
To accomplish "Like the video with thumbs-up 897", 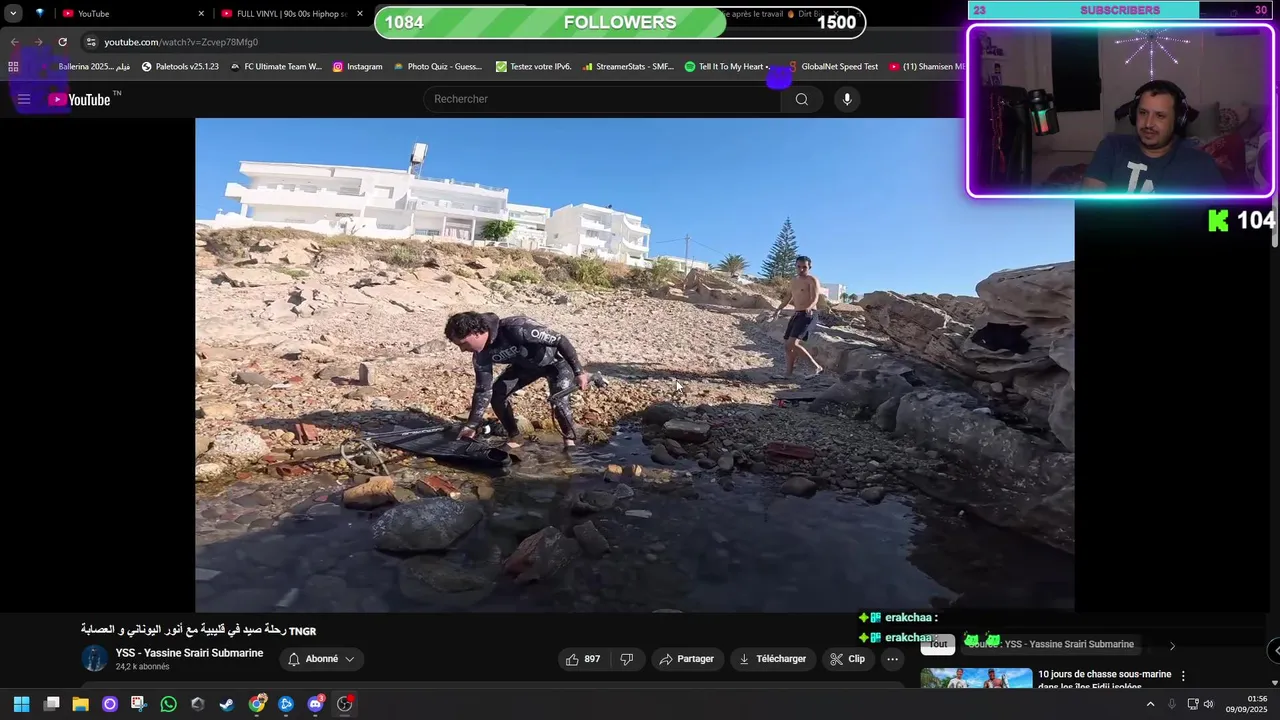I will 584,659.
